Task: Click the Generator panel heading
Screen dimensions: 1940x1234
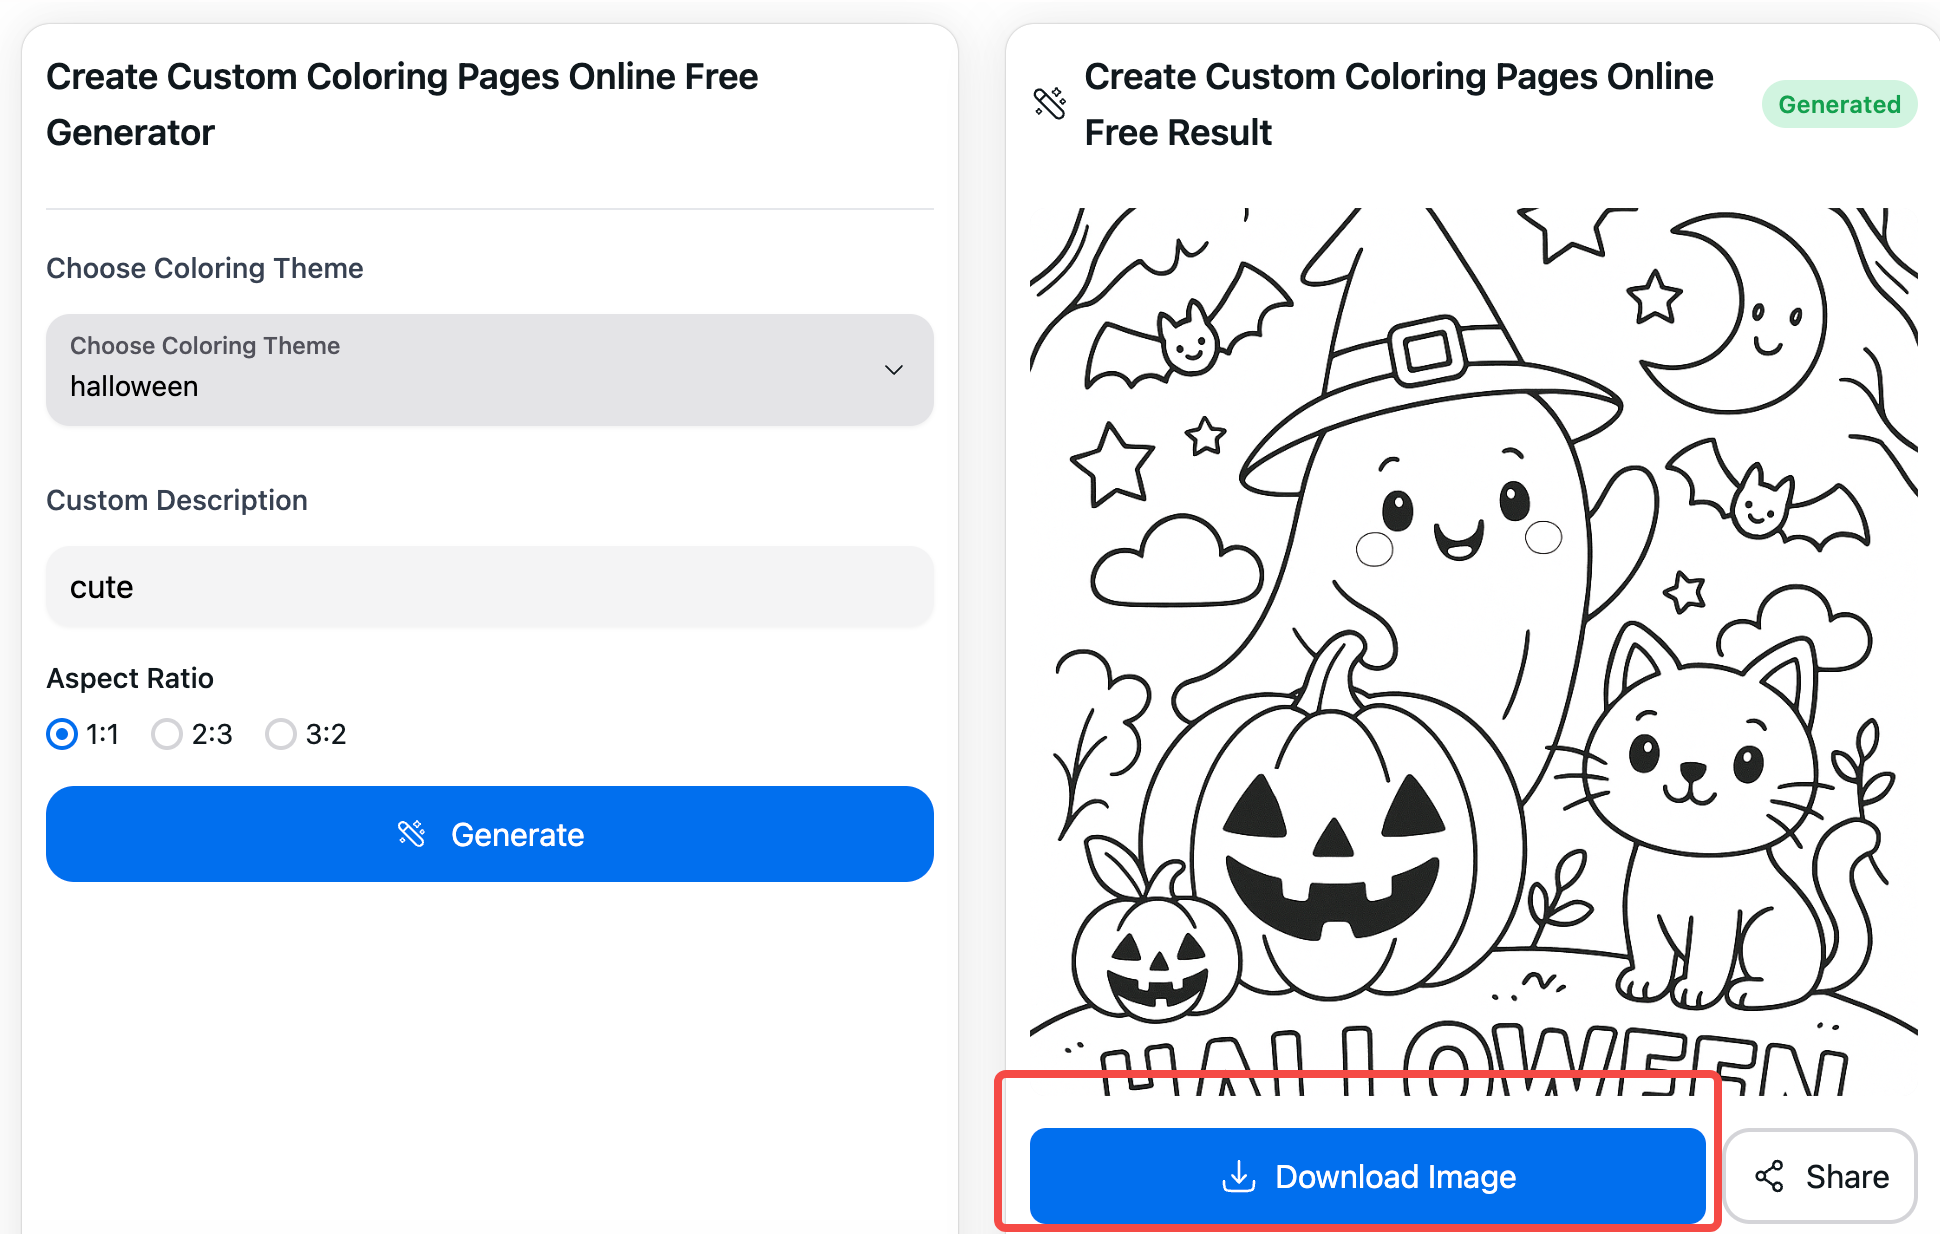Action: [402, 104]
